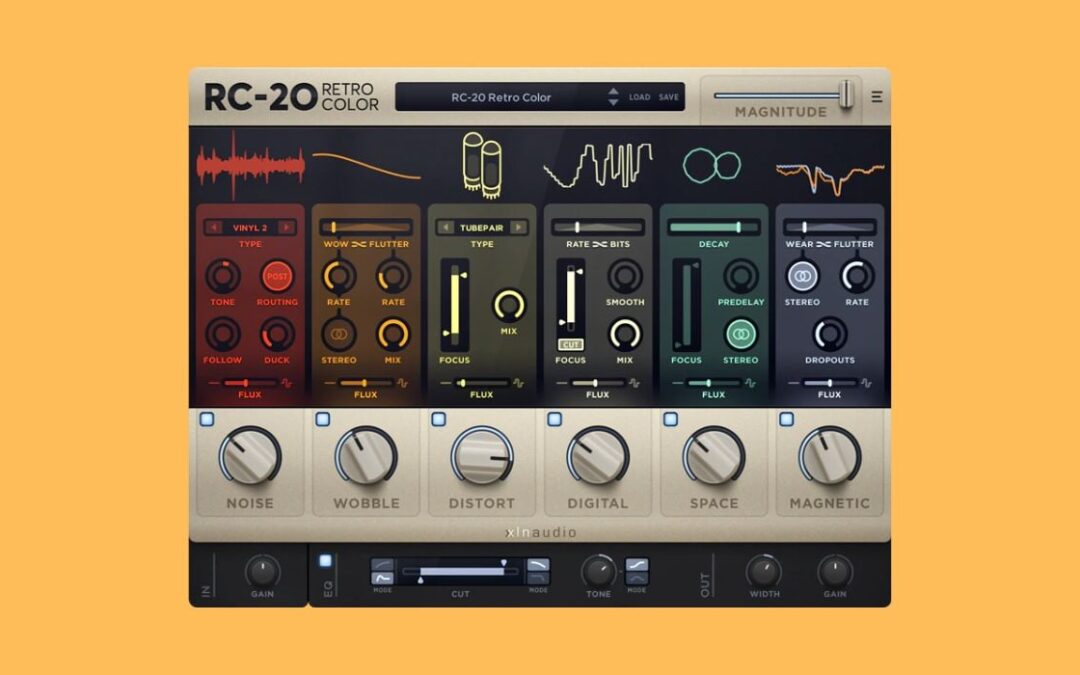
Task: Select the upper high-cut Mode icon in EQ
Action: click(538, 565)
